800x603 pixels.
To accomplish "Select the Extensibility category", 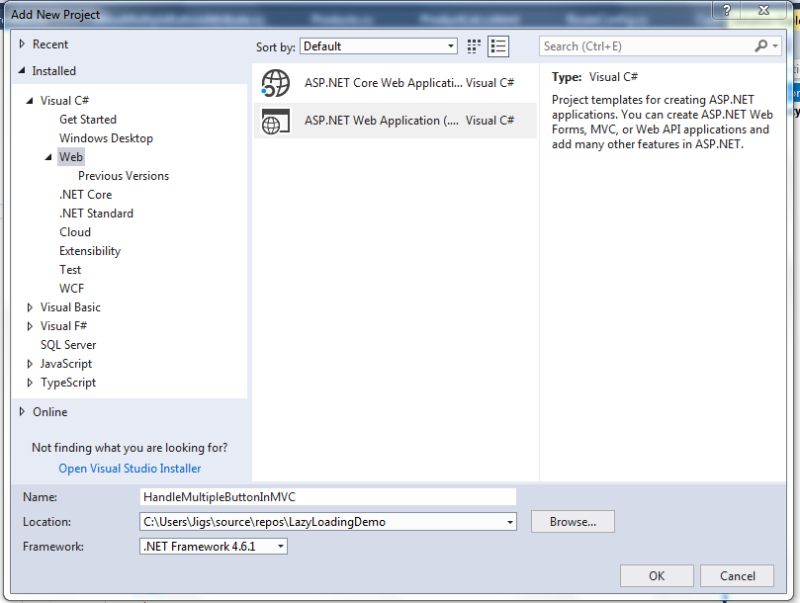I will point(90,251).
